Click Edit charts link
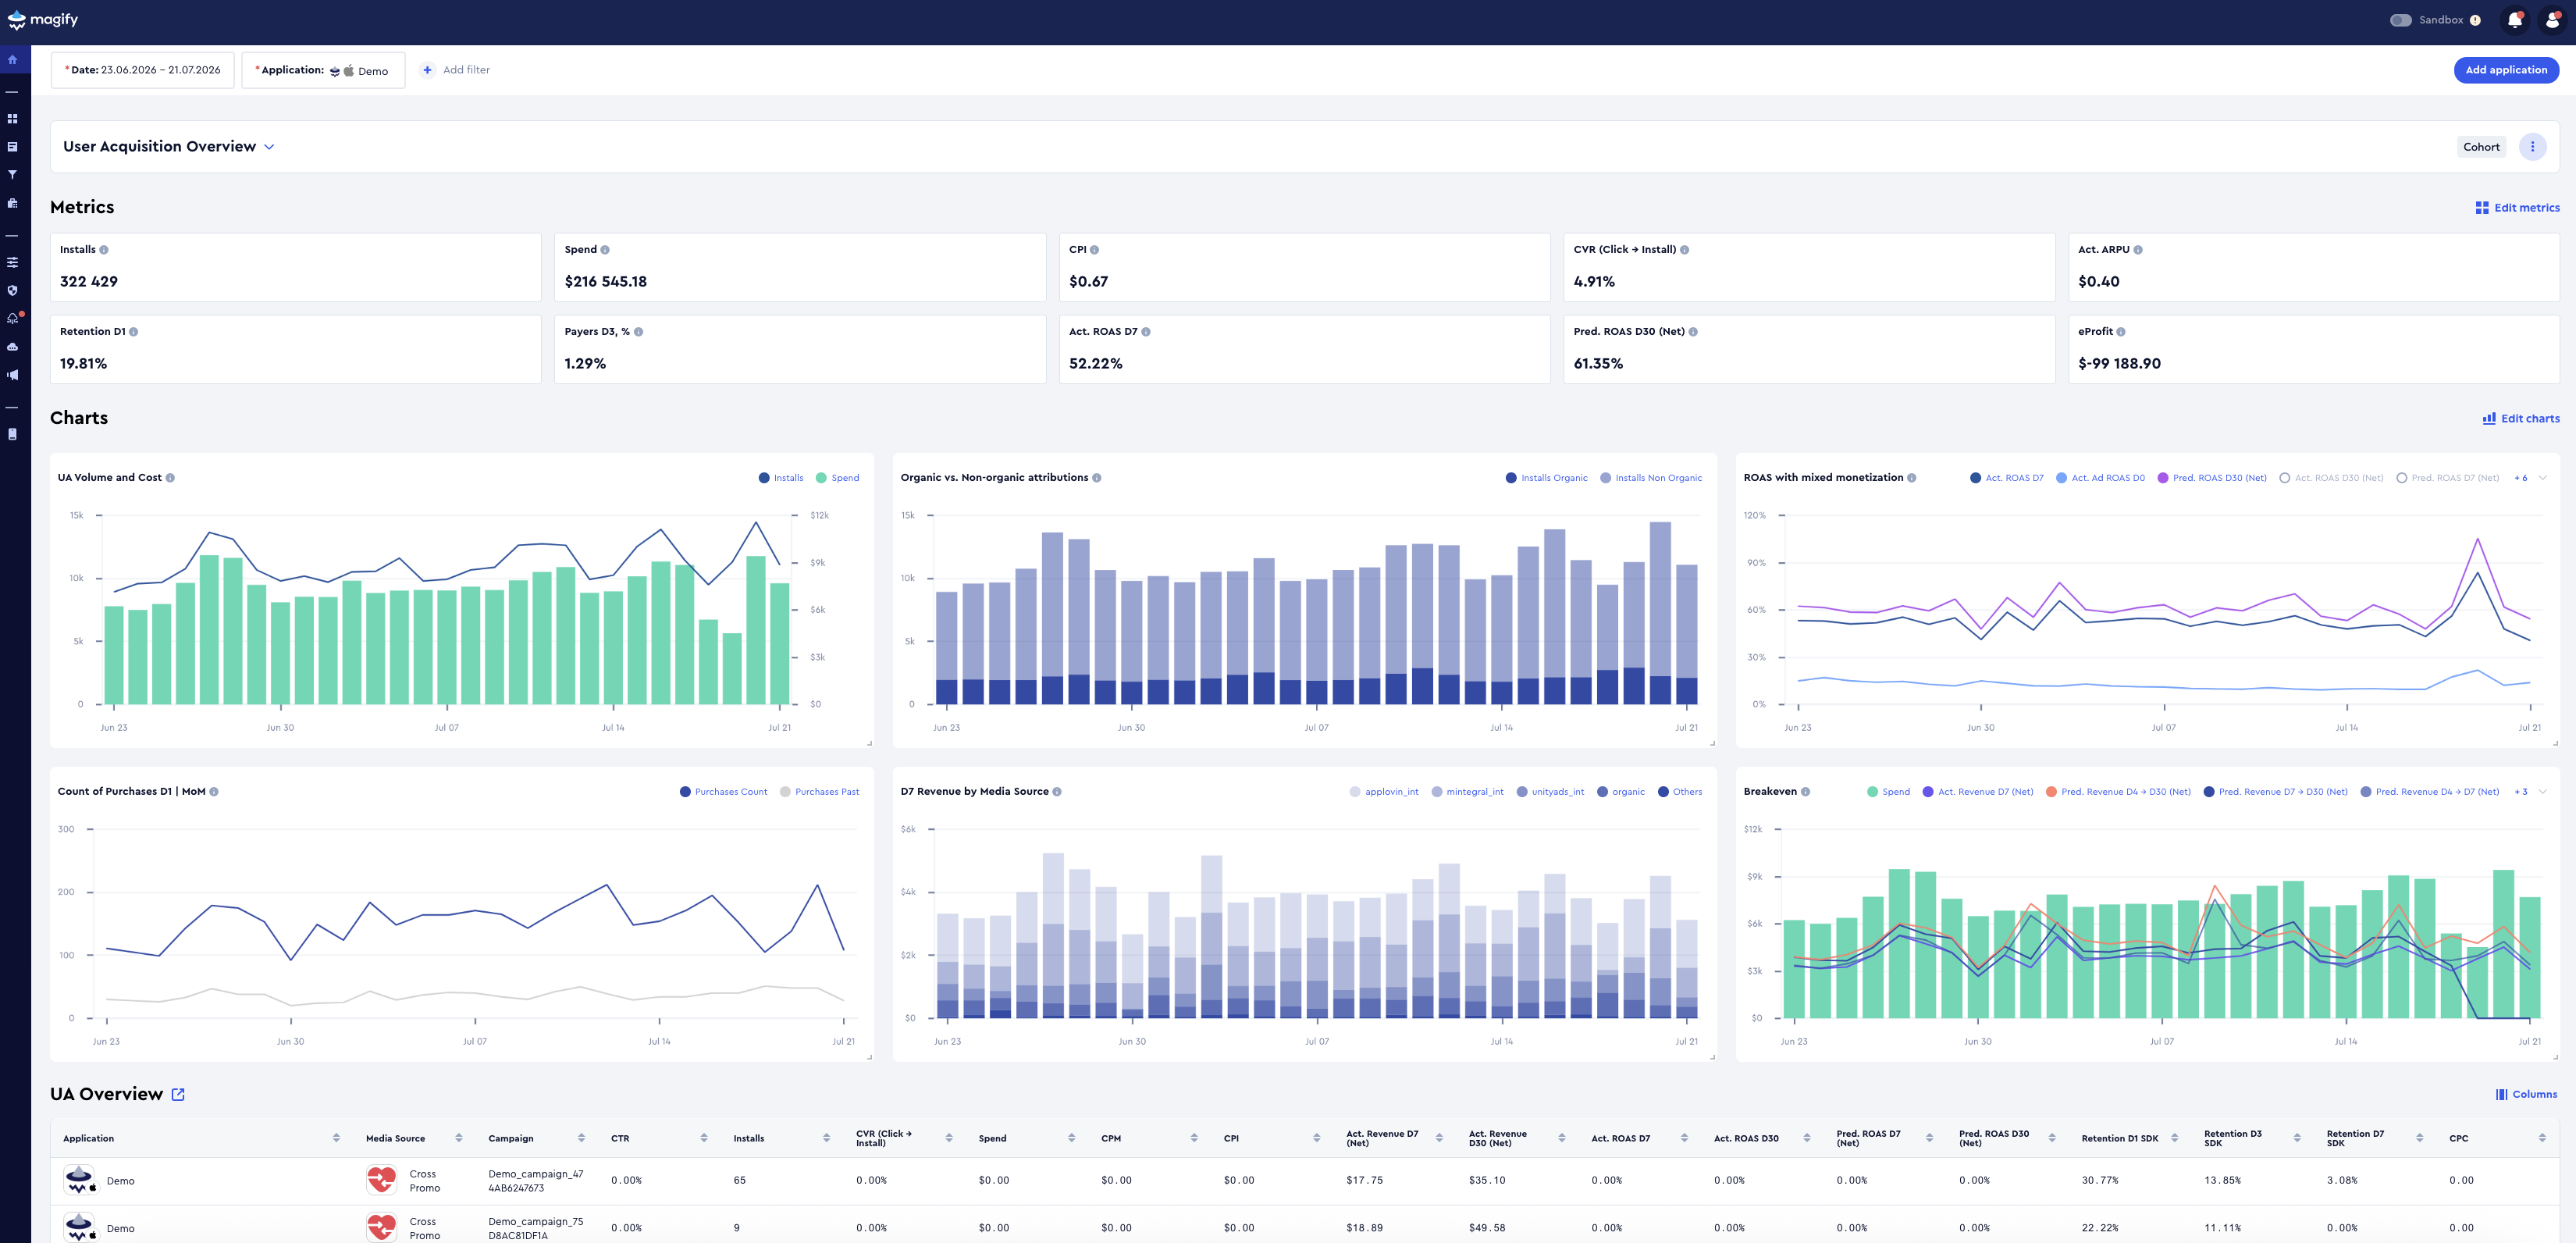The width and height of the screenshot is (2576, 1243). point(2521,419)
